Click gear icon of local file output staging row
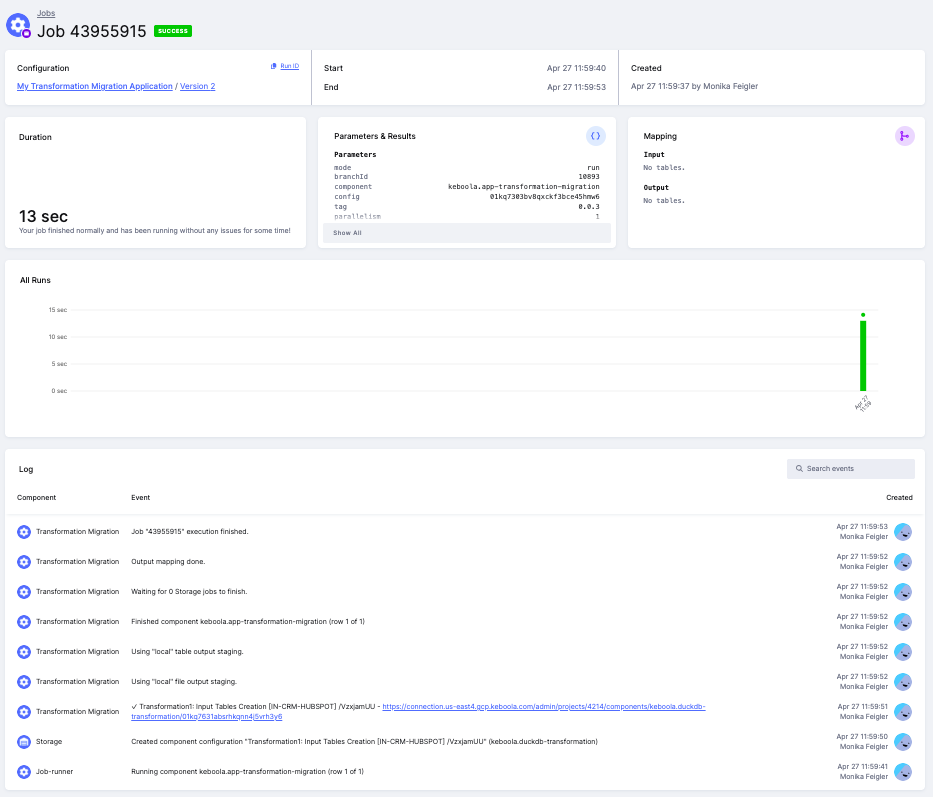 (24, 682)
